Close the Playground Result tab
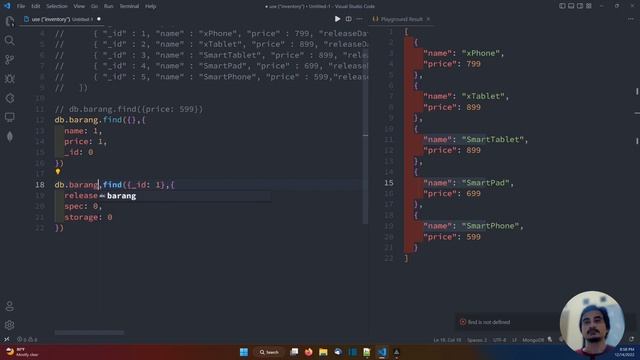The image size is (640, 360). [428, 19]
